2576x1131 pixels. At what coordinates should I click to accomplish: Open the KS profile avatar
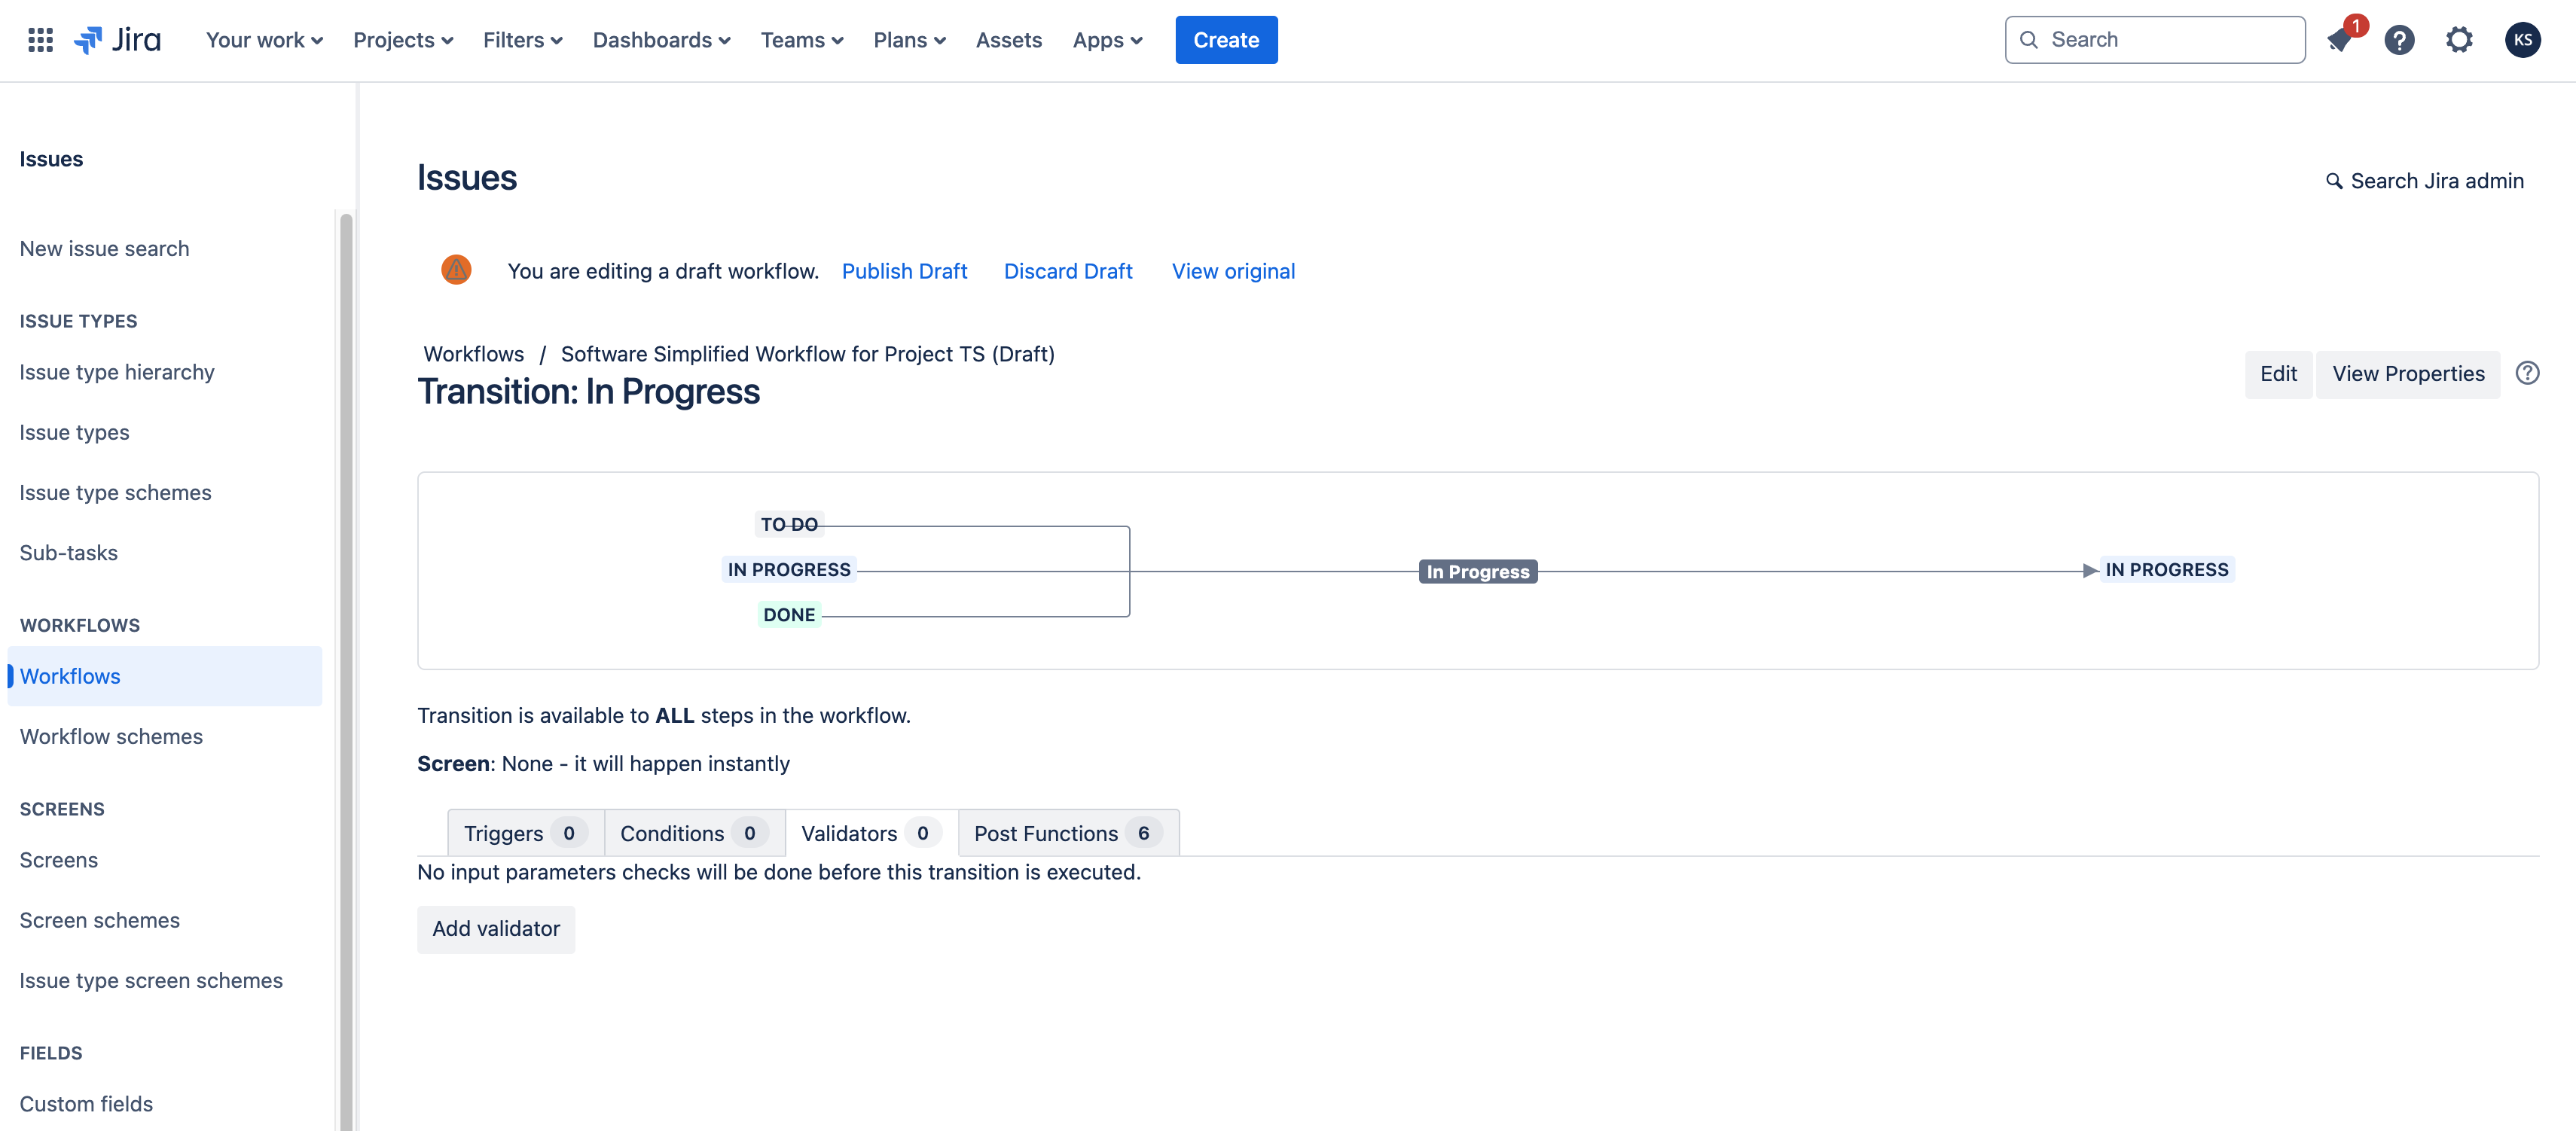pos(2522,40)
